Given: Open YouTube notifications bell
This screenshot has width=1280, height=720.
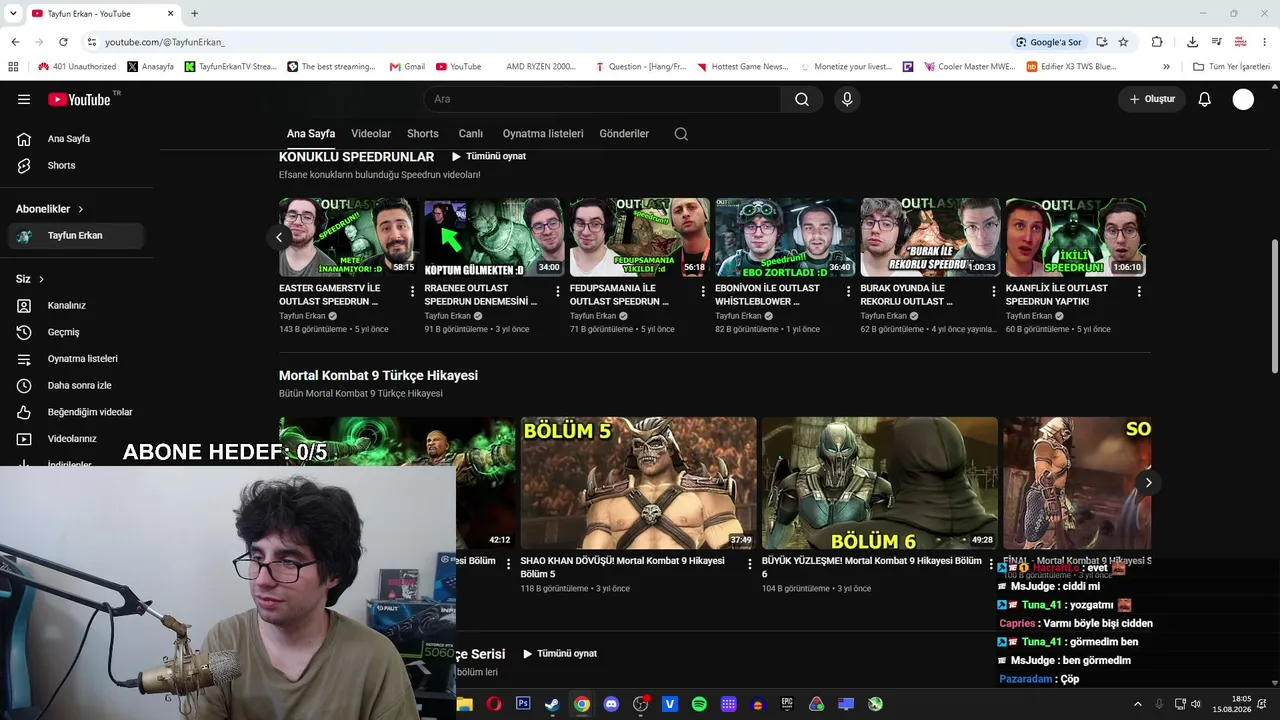Looking at the screenshot, I should pos(1205,99).
